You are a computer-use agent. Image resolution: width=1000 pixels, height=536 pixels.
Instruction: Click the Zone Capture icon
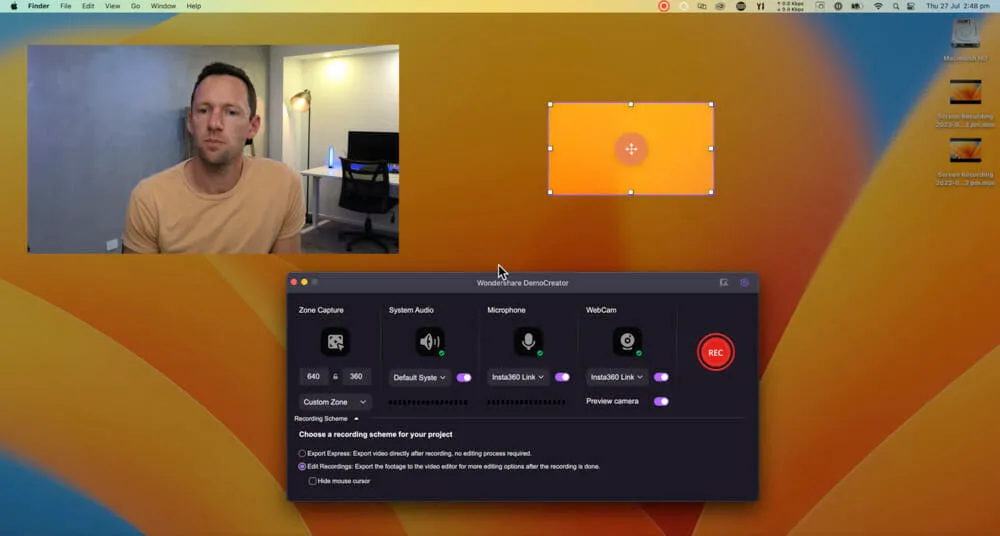[x=335, y=342]
